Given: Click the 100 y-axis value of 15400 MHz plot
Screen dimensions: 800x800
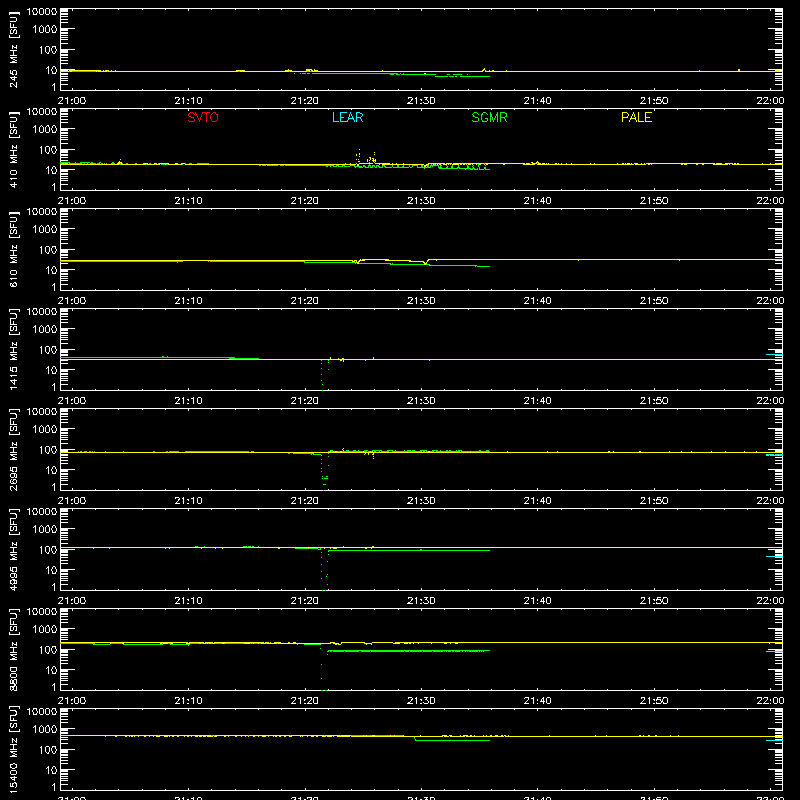Looking at the screenshot, I should coord(48,750).
